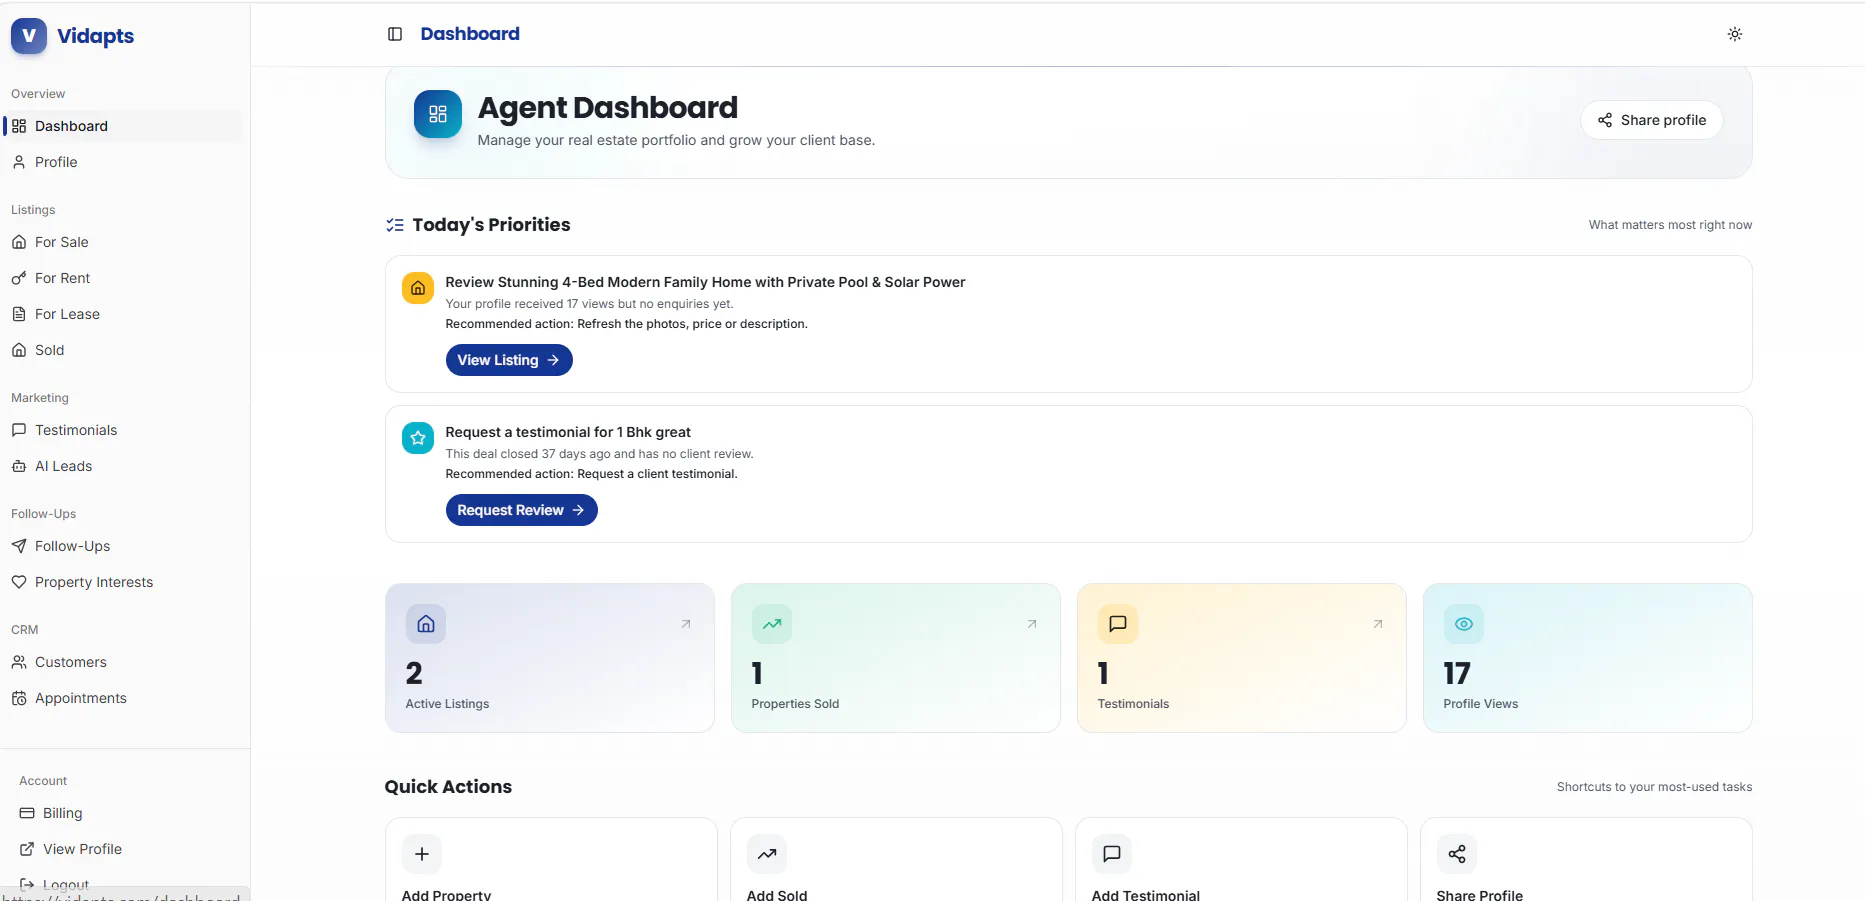The image size is (1865, 901).
Task: Click the Dashboard breadcrumb title
Action: click(470, 34)
